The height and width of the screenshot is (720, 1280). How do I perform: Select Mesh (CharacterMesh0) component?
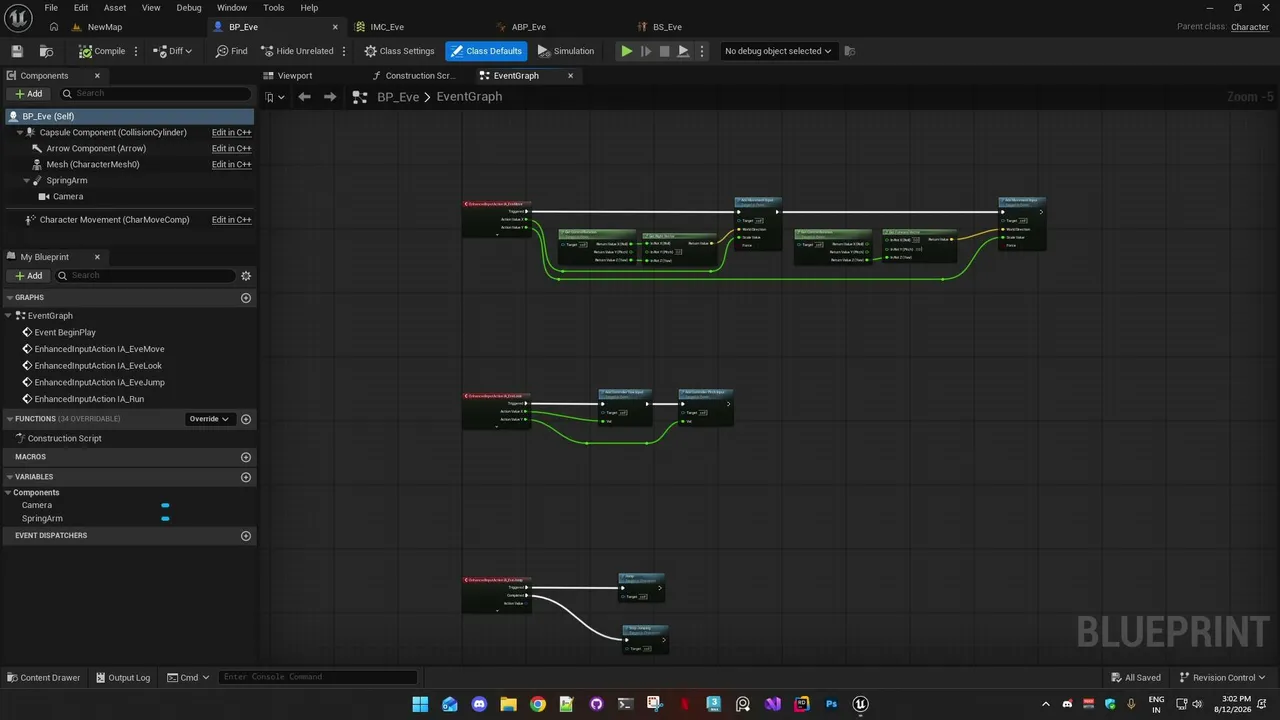tap(93, 164)
